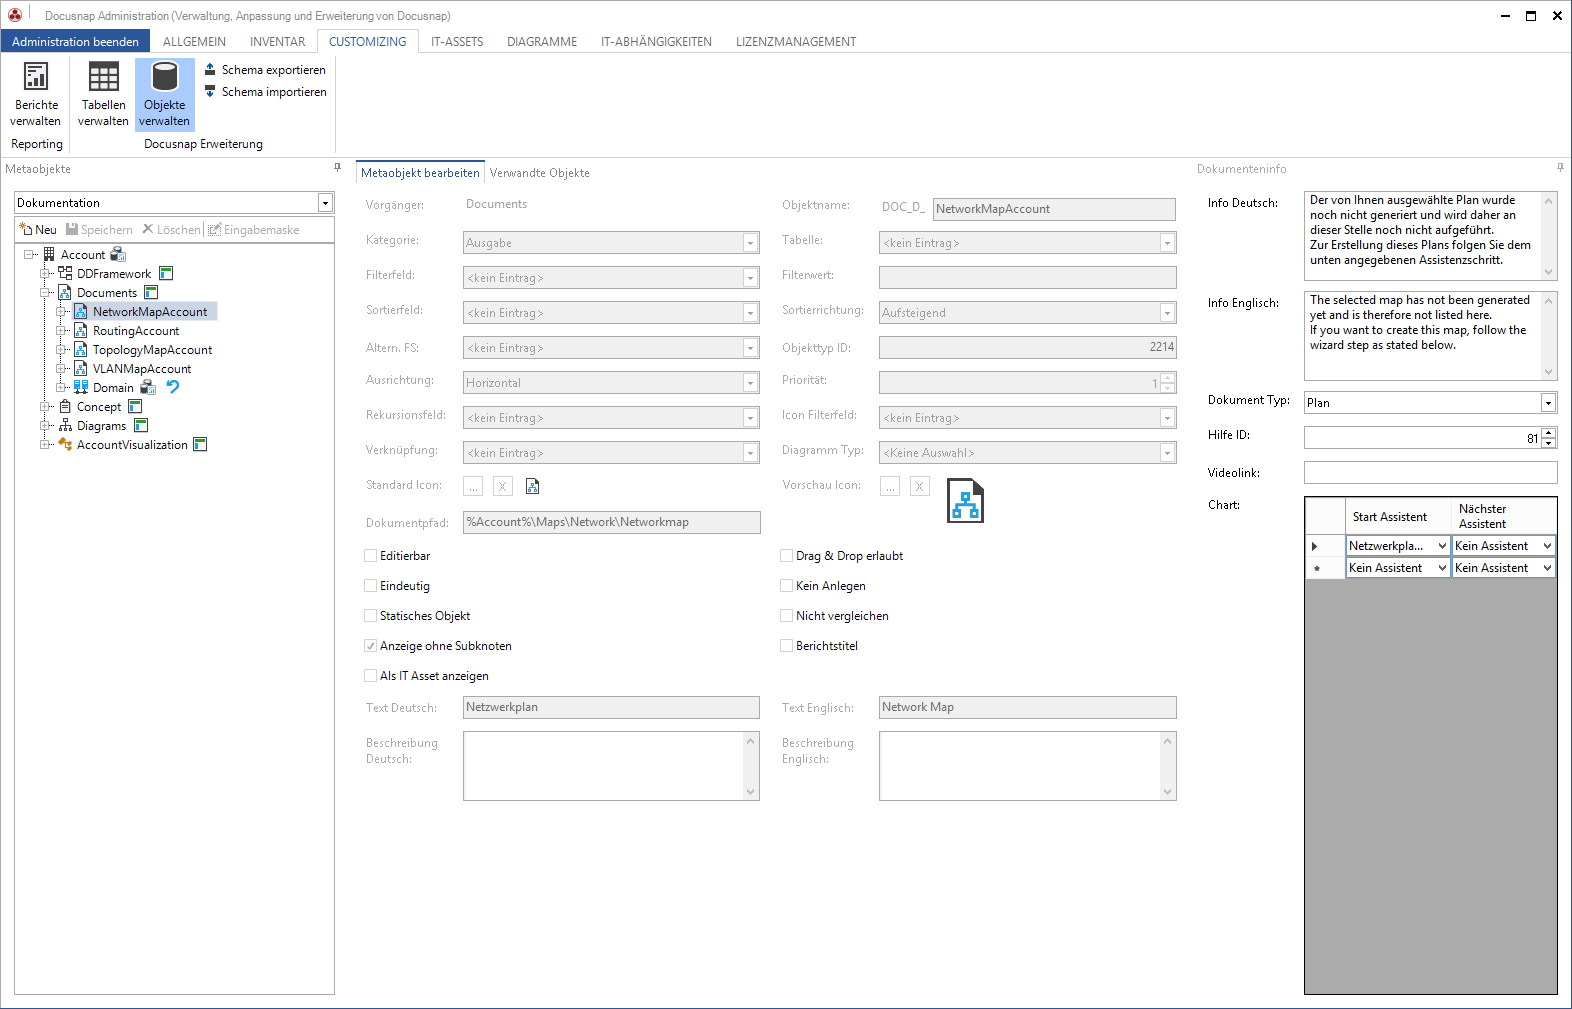Toggle Nicht vergleichen checkbox

787,616
